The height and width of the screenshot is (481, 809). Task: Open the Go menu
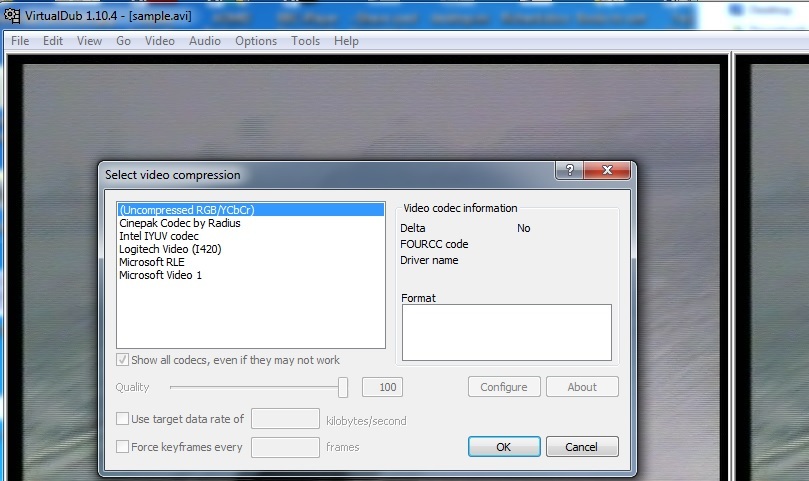pyautogui.click(x=123, y=41)
